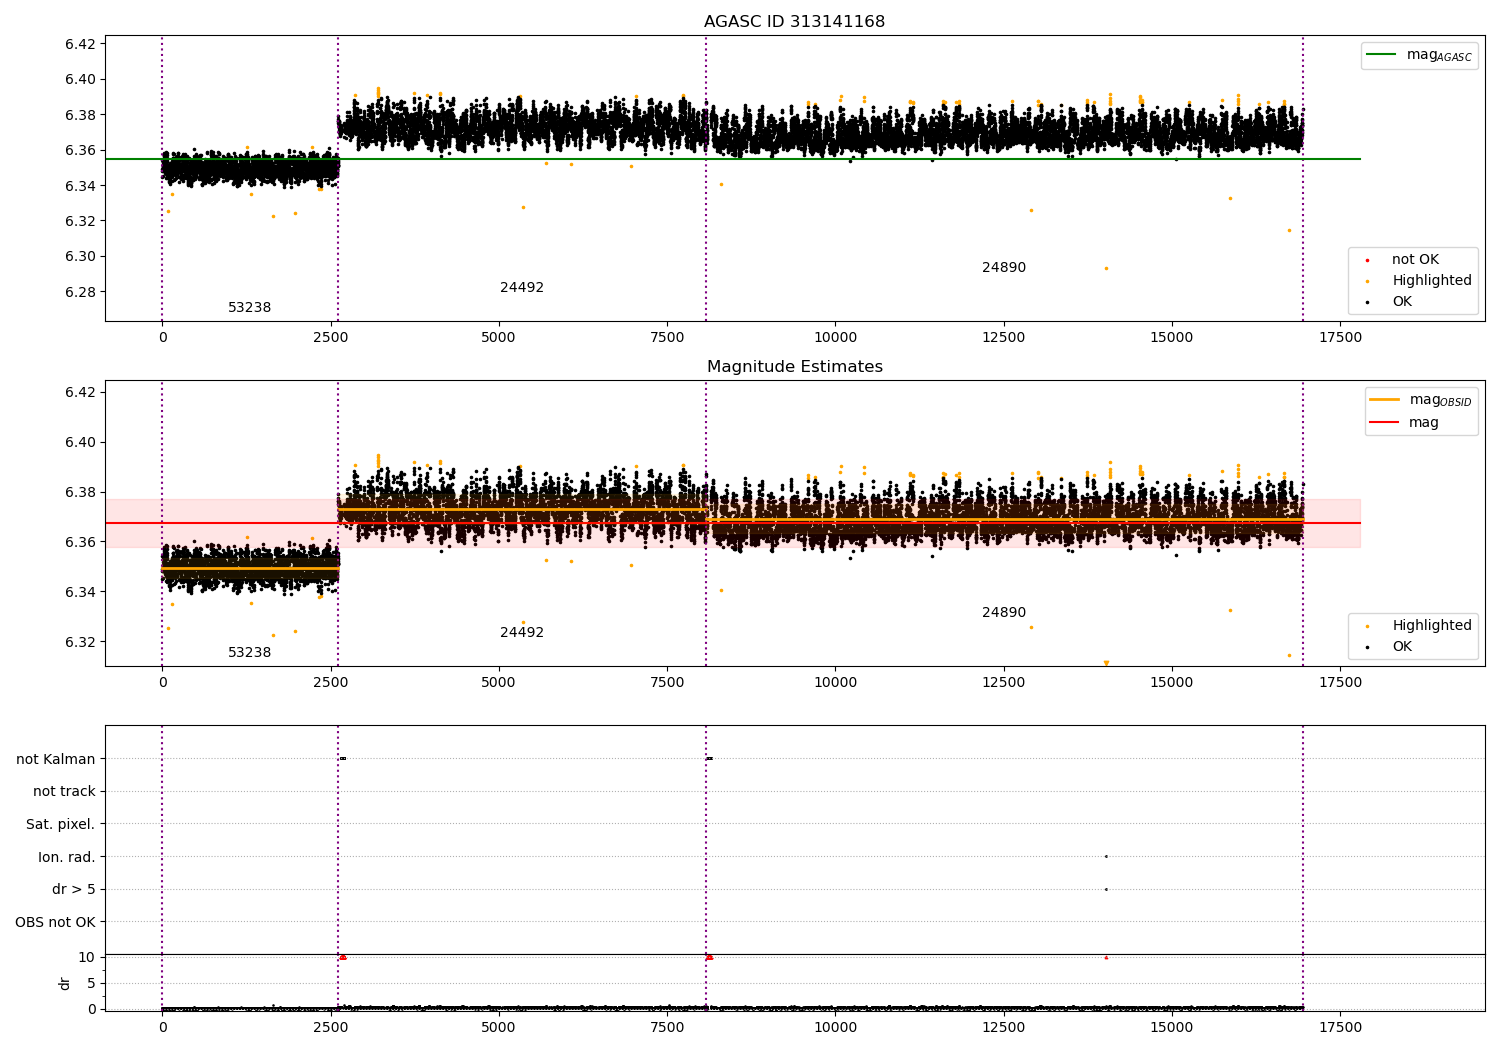The image size is (1500, 1050).
Task: Click the 'dr > 5' row label
Action: (x=74, y=890)
